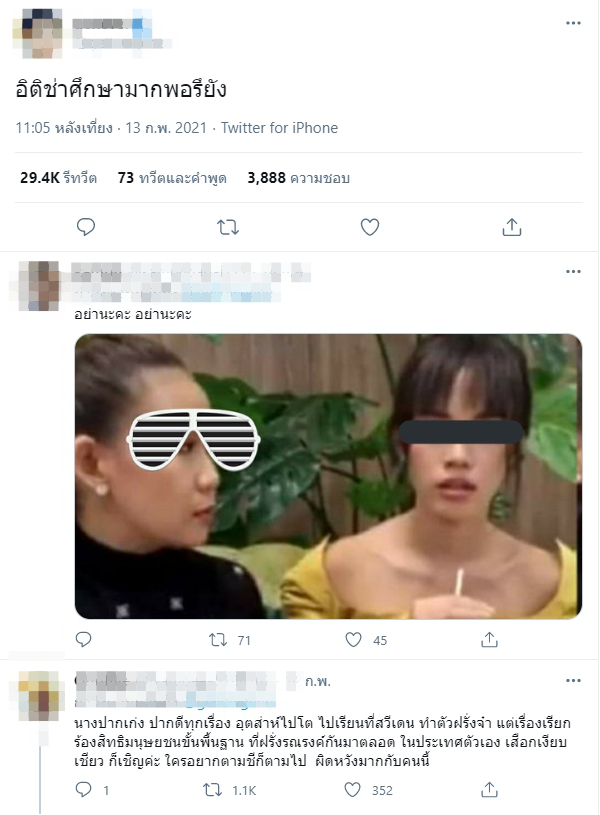Like the reply with 45 likes
The image size is (600, 815).
(353, 640)
